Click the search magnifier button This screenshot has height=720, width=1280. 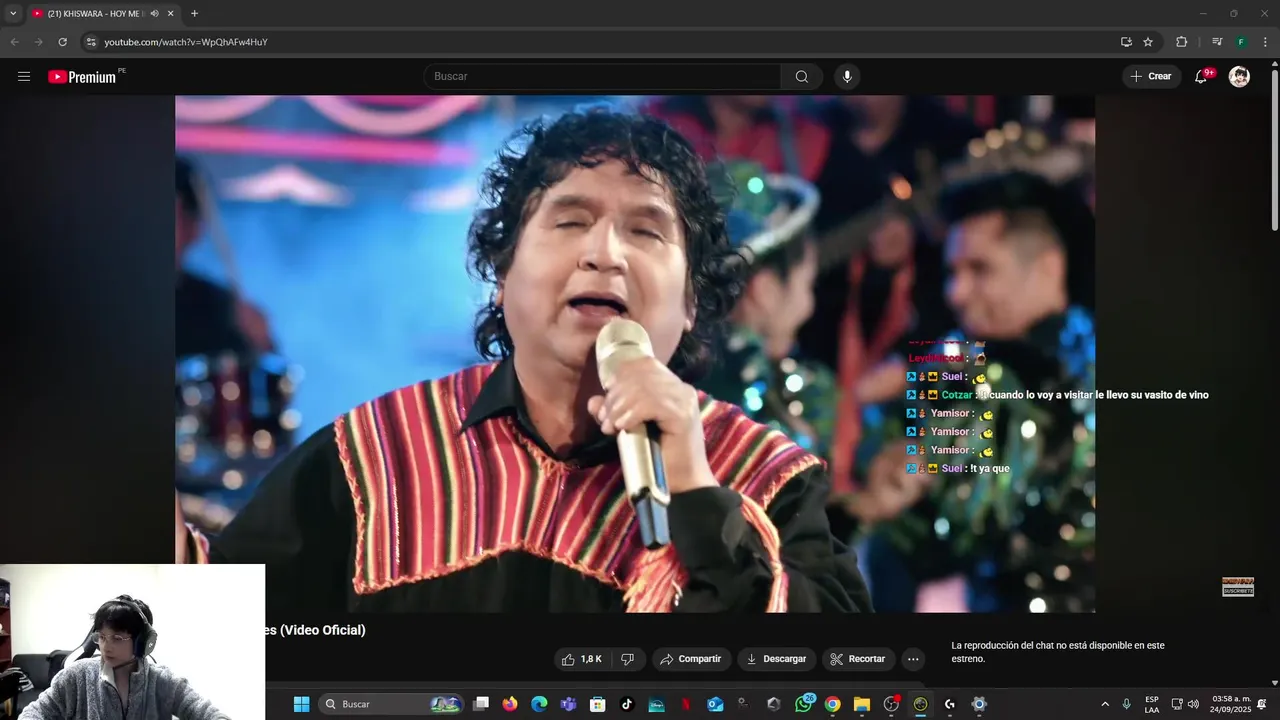[x=802, y=76]
